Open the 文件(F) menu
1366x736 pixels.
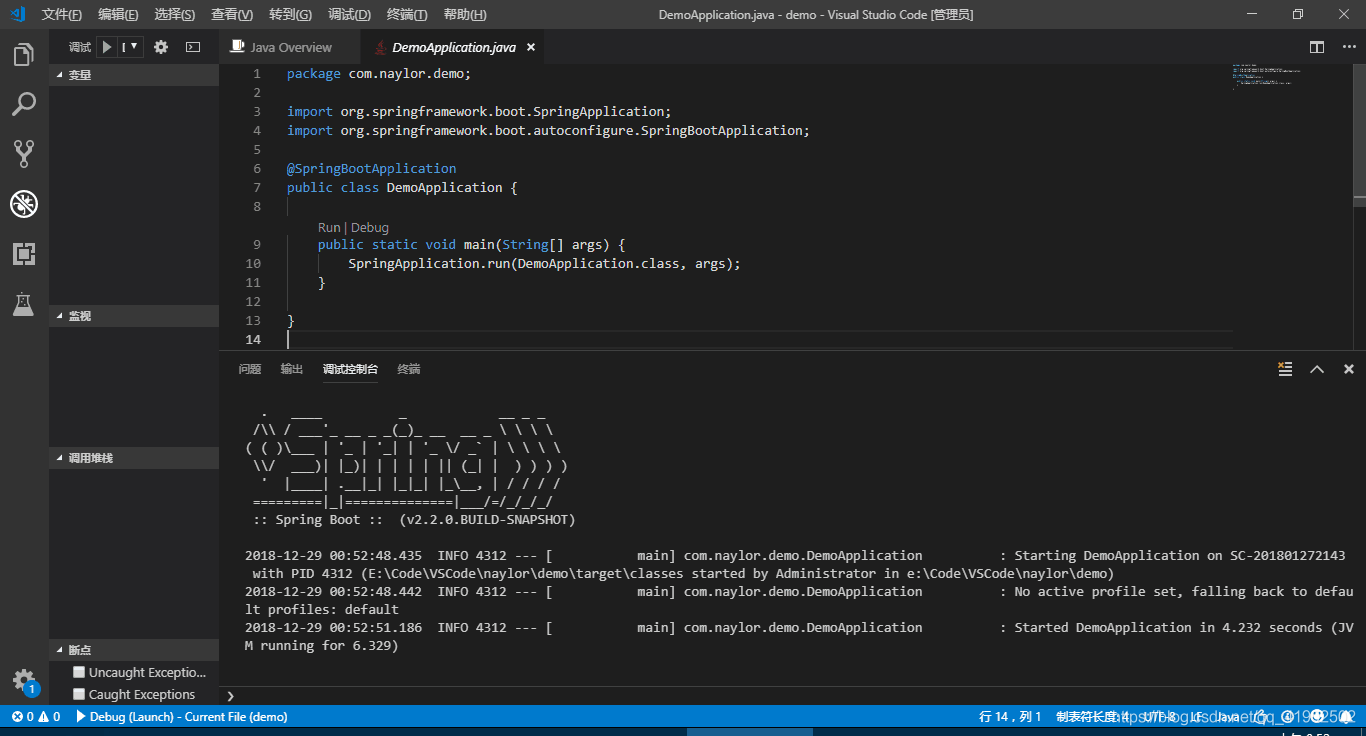pyautogui.click(x=62, y=15)
